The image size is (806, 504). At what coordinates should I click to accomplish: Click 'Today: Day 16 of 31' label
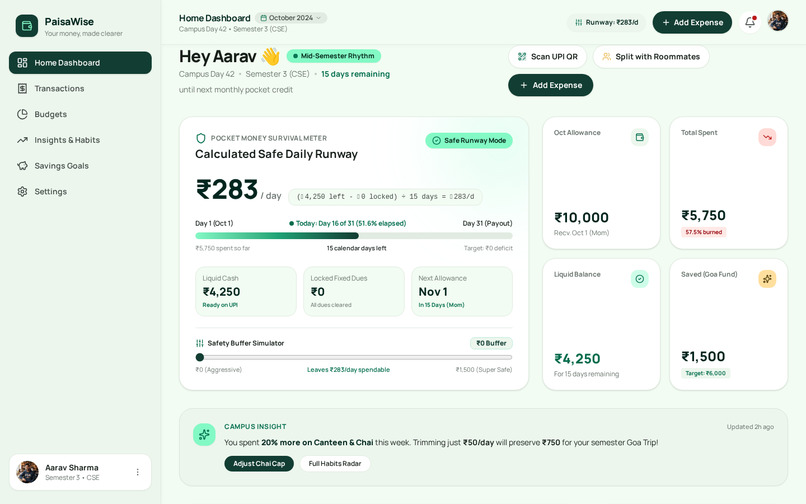coord(347,223)
